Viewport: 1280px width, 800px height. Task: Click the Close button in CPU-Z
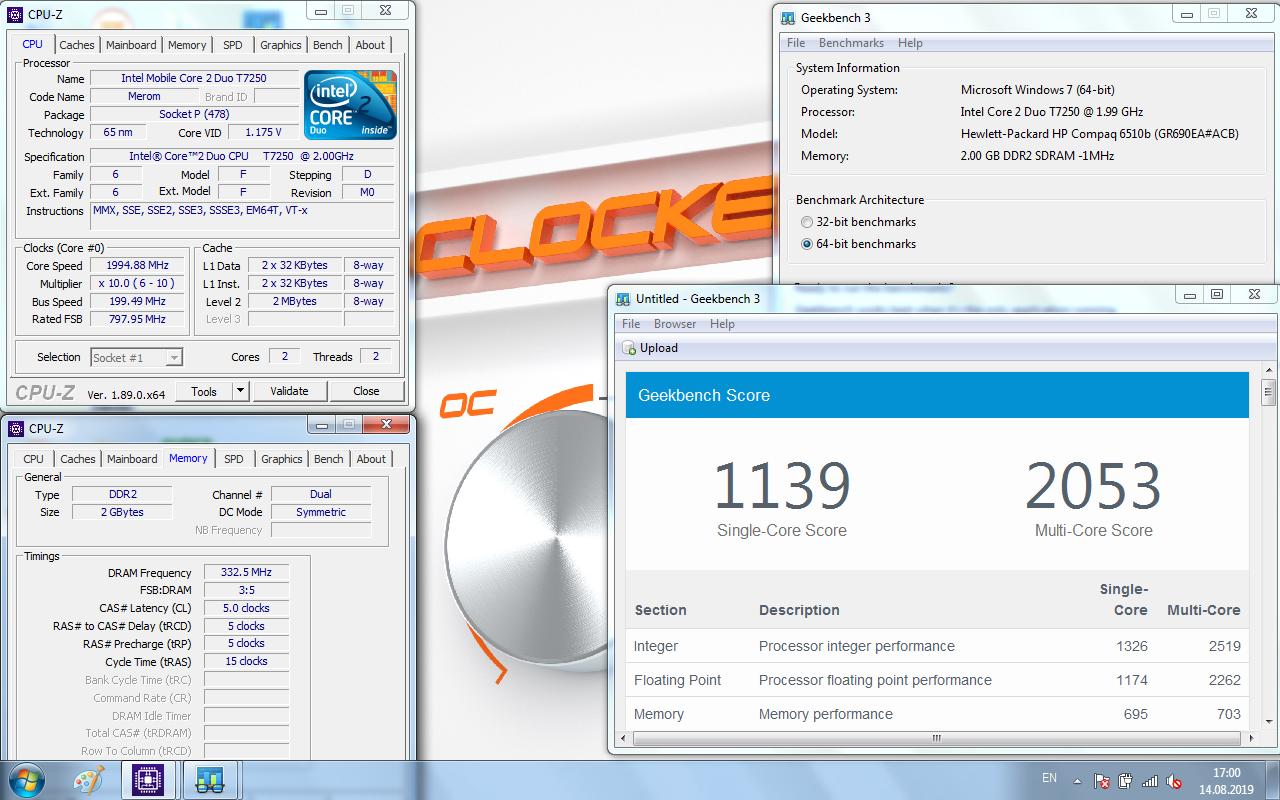366,391
